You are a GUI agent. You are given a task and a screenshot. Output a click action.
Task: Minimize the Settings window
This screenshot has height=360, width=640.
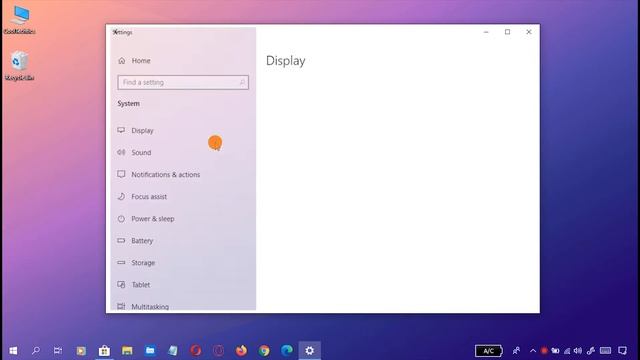point(486,32)
